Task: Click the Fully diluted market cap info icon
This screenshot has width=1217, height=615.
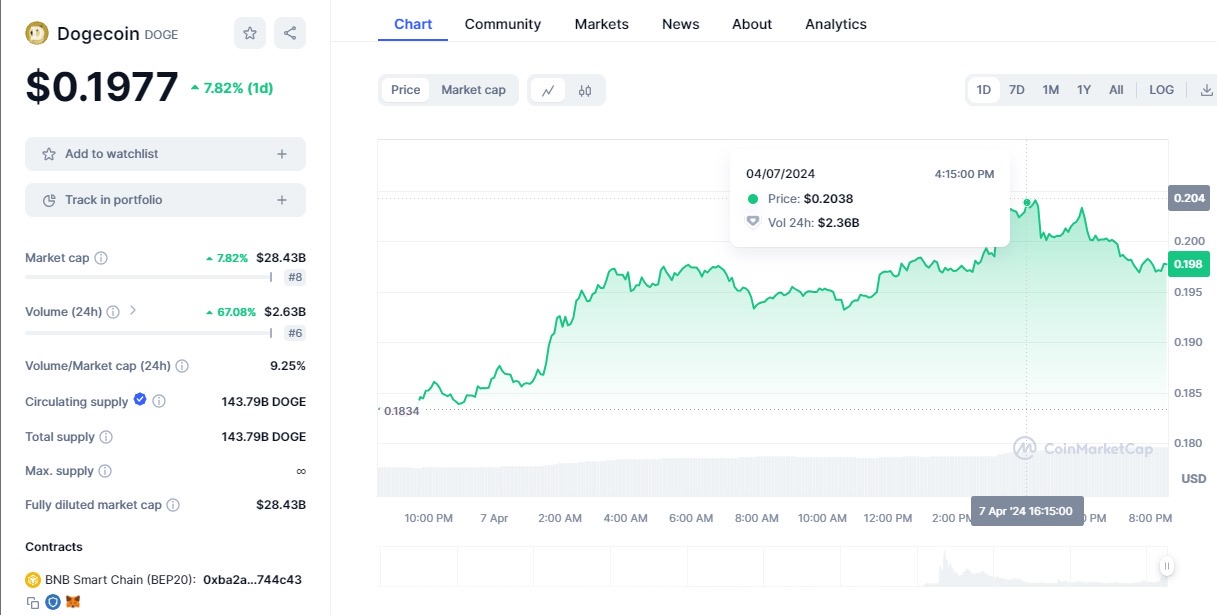Action: [x=173, y=505]
